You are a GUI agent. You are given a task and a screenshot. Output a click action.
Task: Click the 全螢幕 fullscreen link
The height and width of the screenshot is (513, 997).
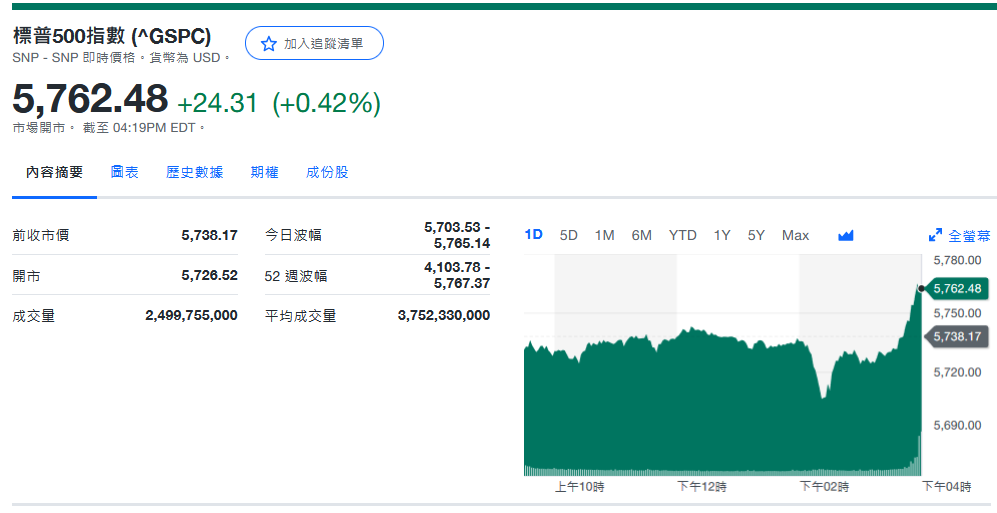pos(968,236)
